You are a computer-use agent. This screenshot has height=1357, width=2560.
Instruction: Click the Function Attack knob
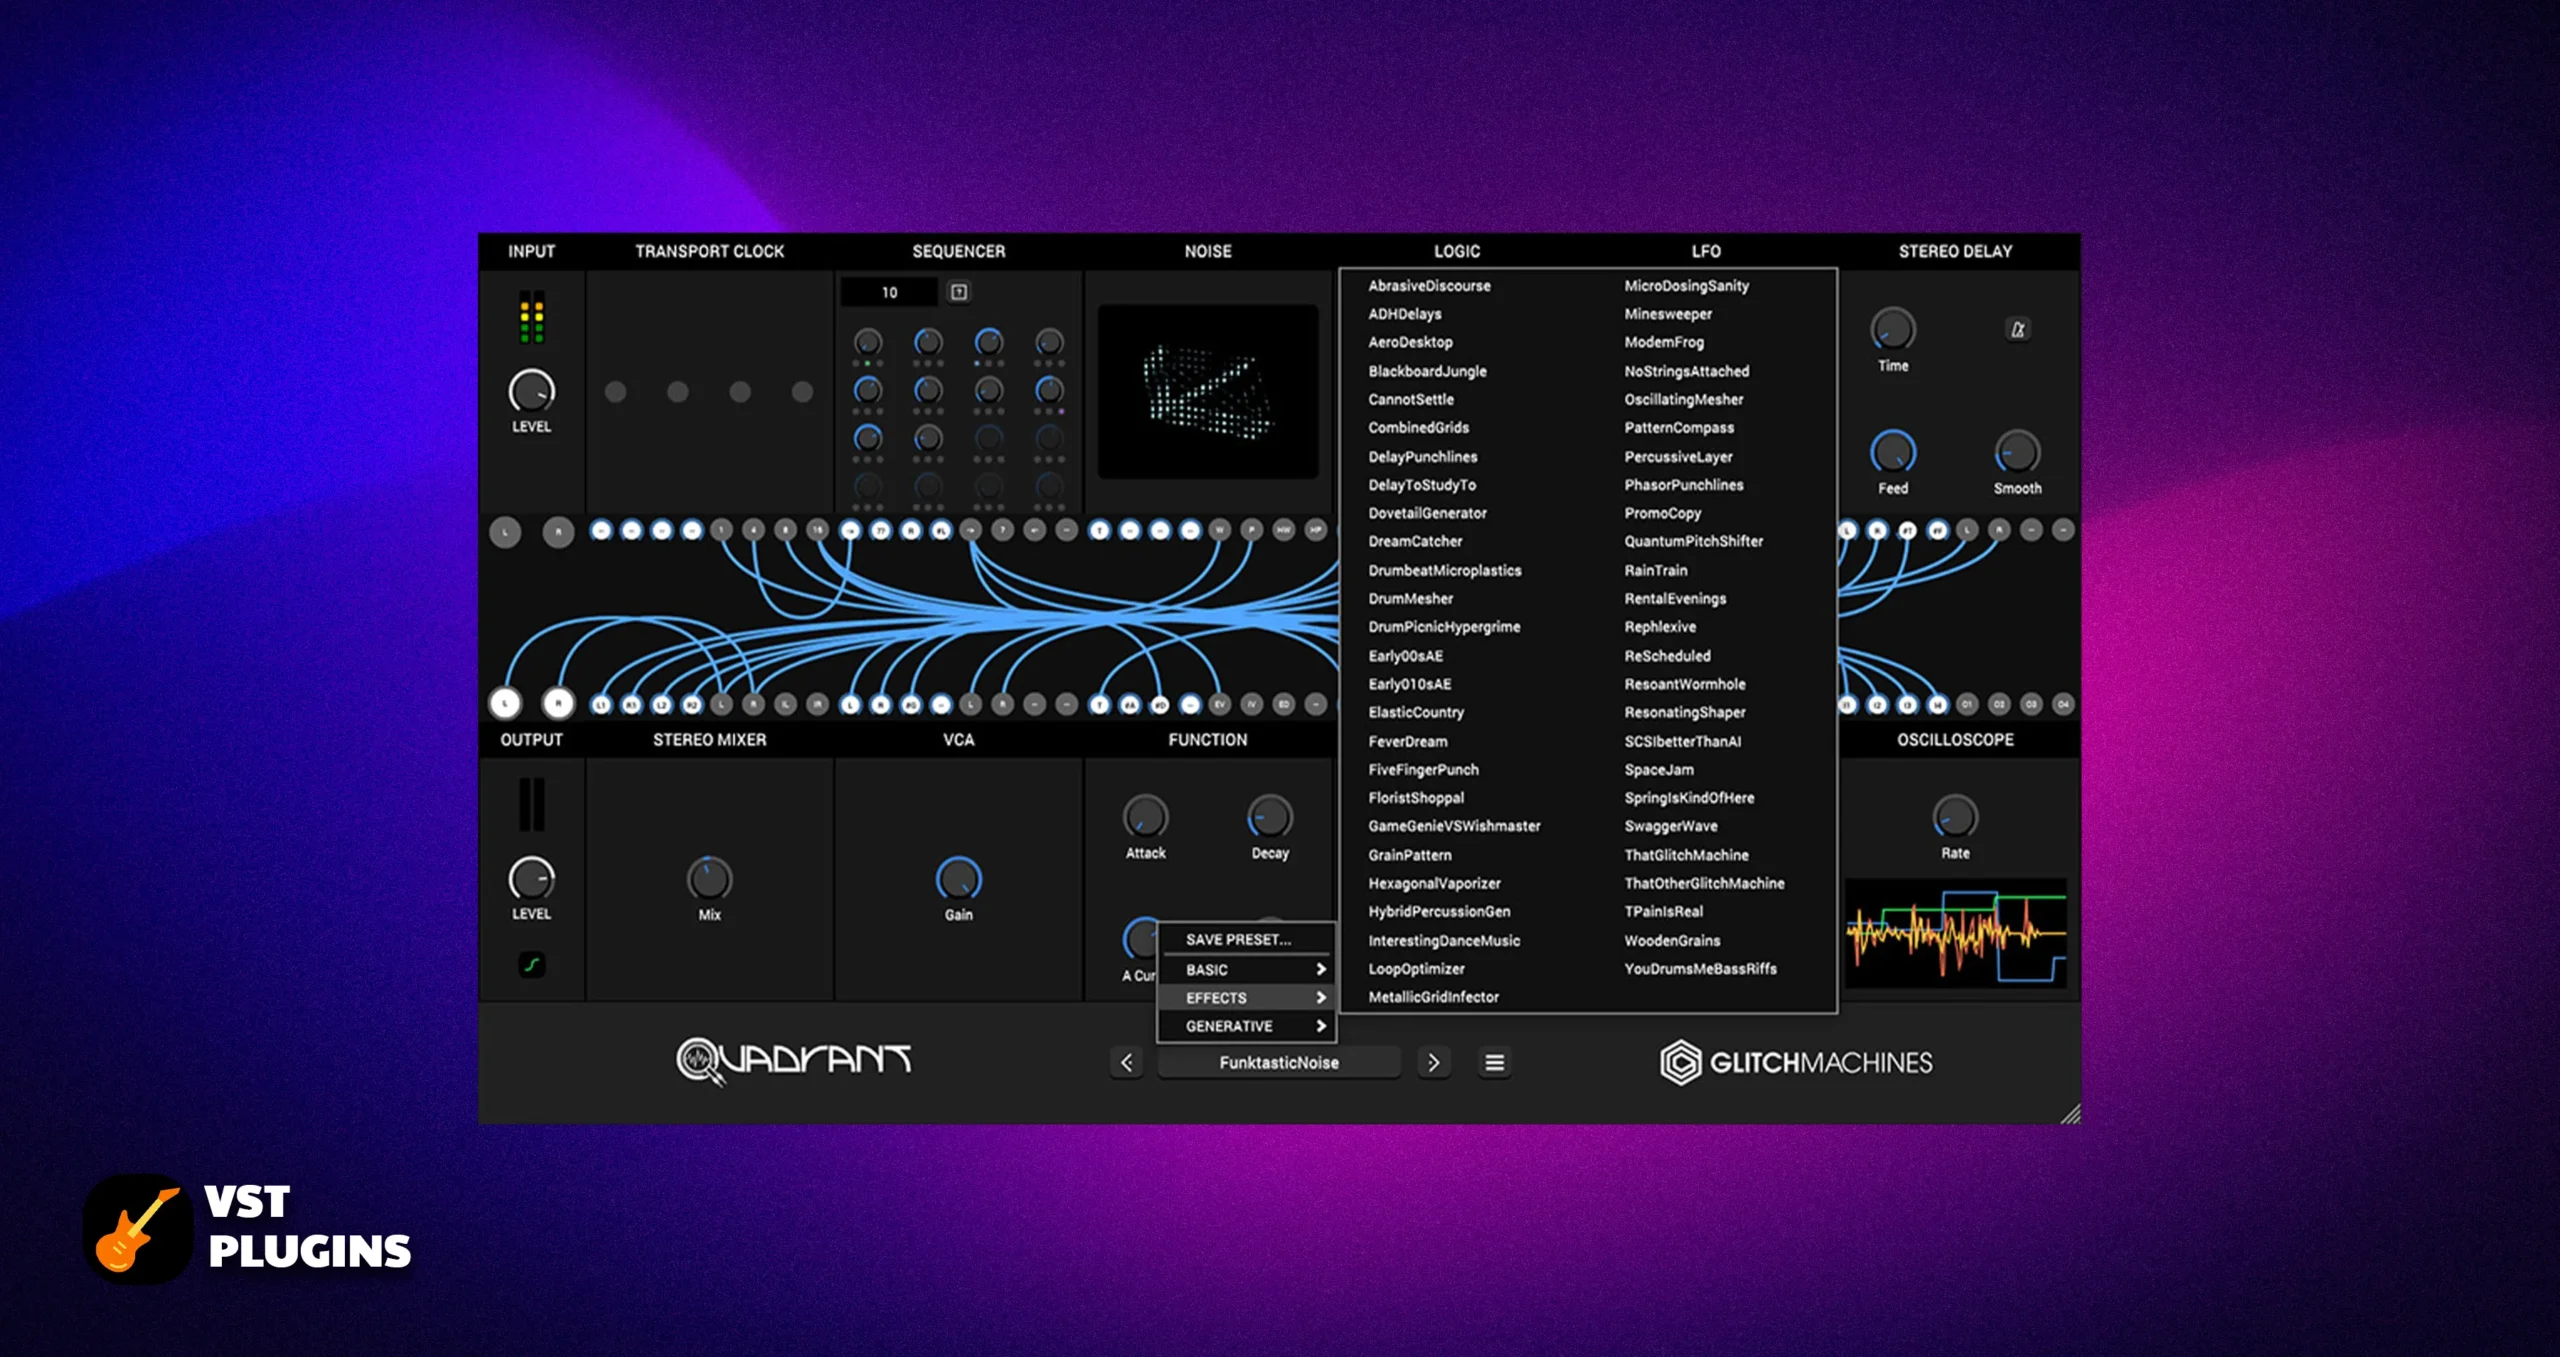coord(1146,817)
